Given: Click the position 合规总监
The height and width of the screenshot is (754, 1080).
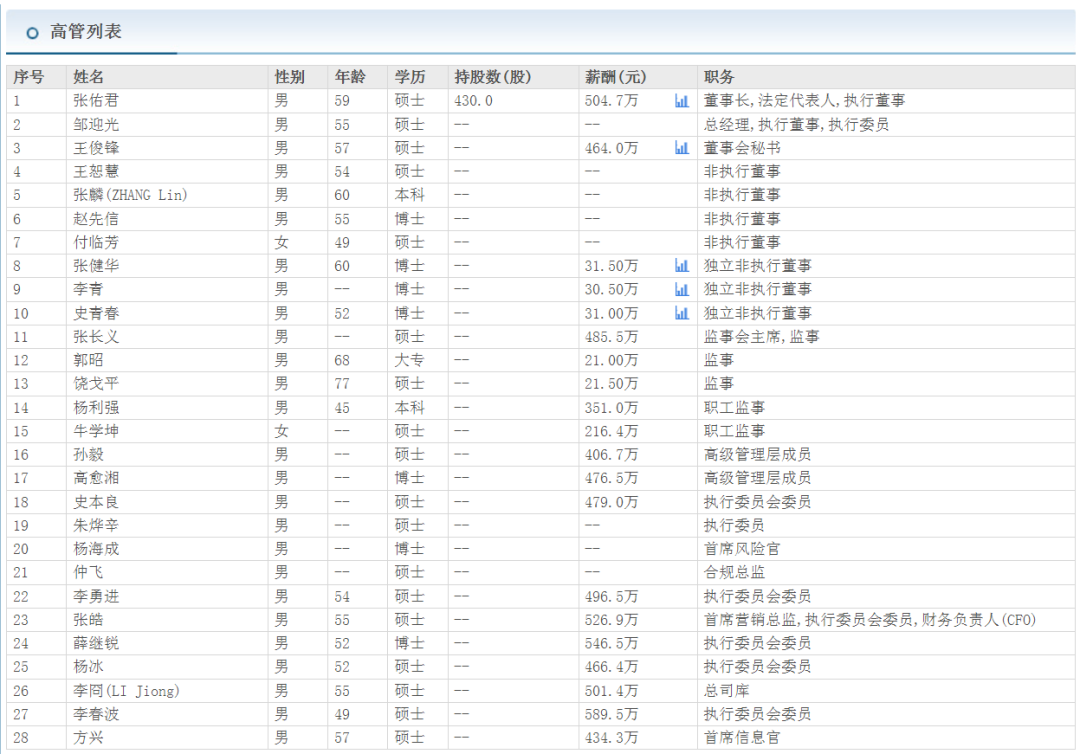Looking at the screenshot, I should point(734,572).
